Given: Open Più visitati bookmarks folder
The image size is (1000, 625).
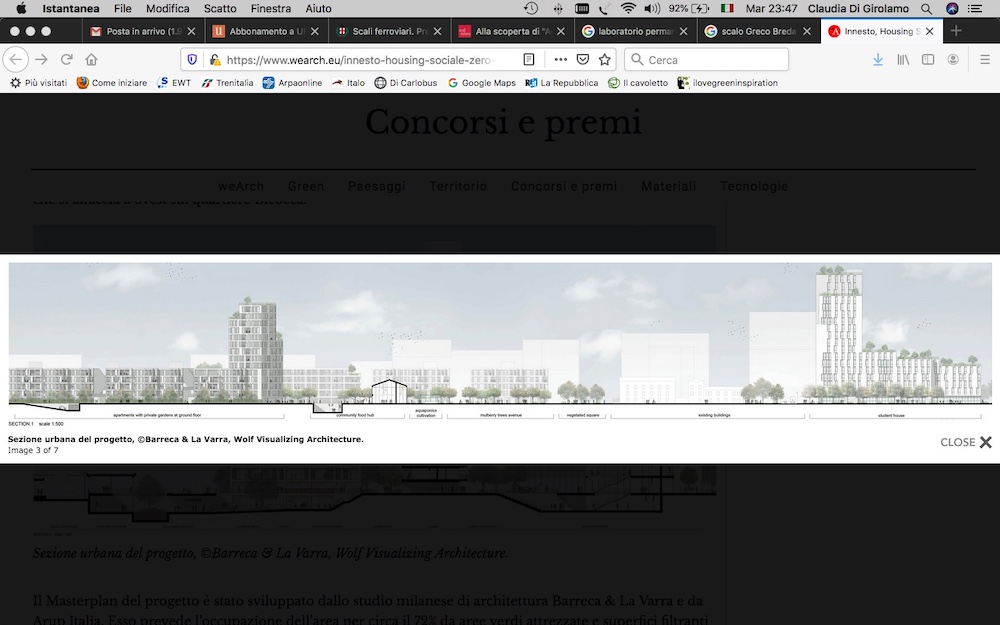Looking at the screenshot, I should click(x=38, y=83).
